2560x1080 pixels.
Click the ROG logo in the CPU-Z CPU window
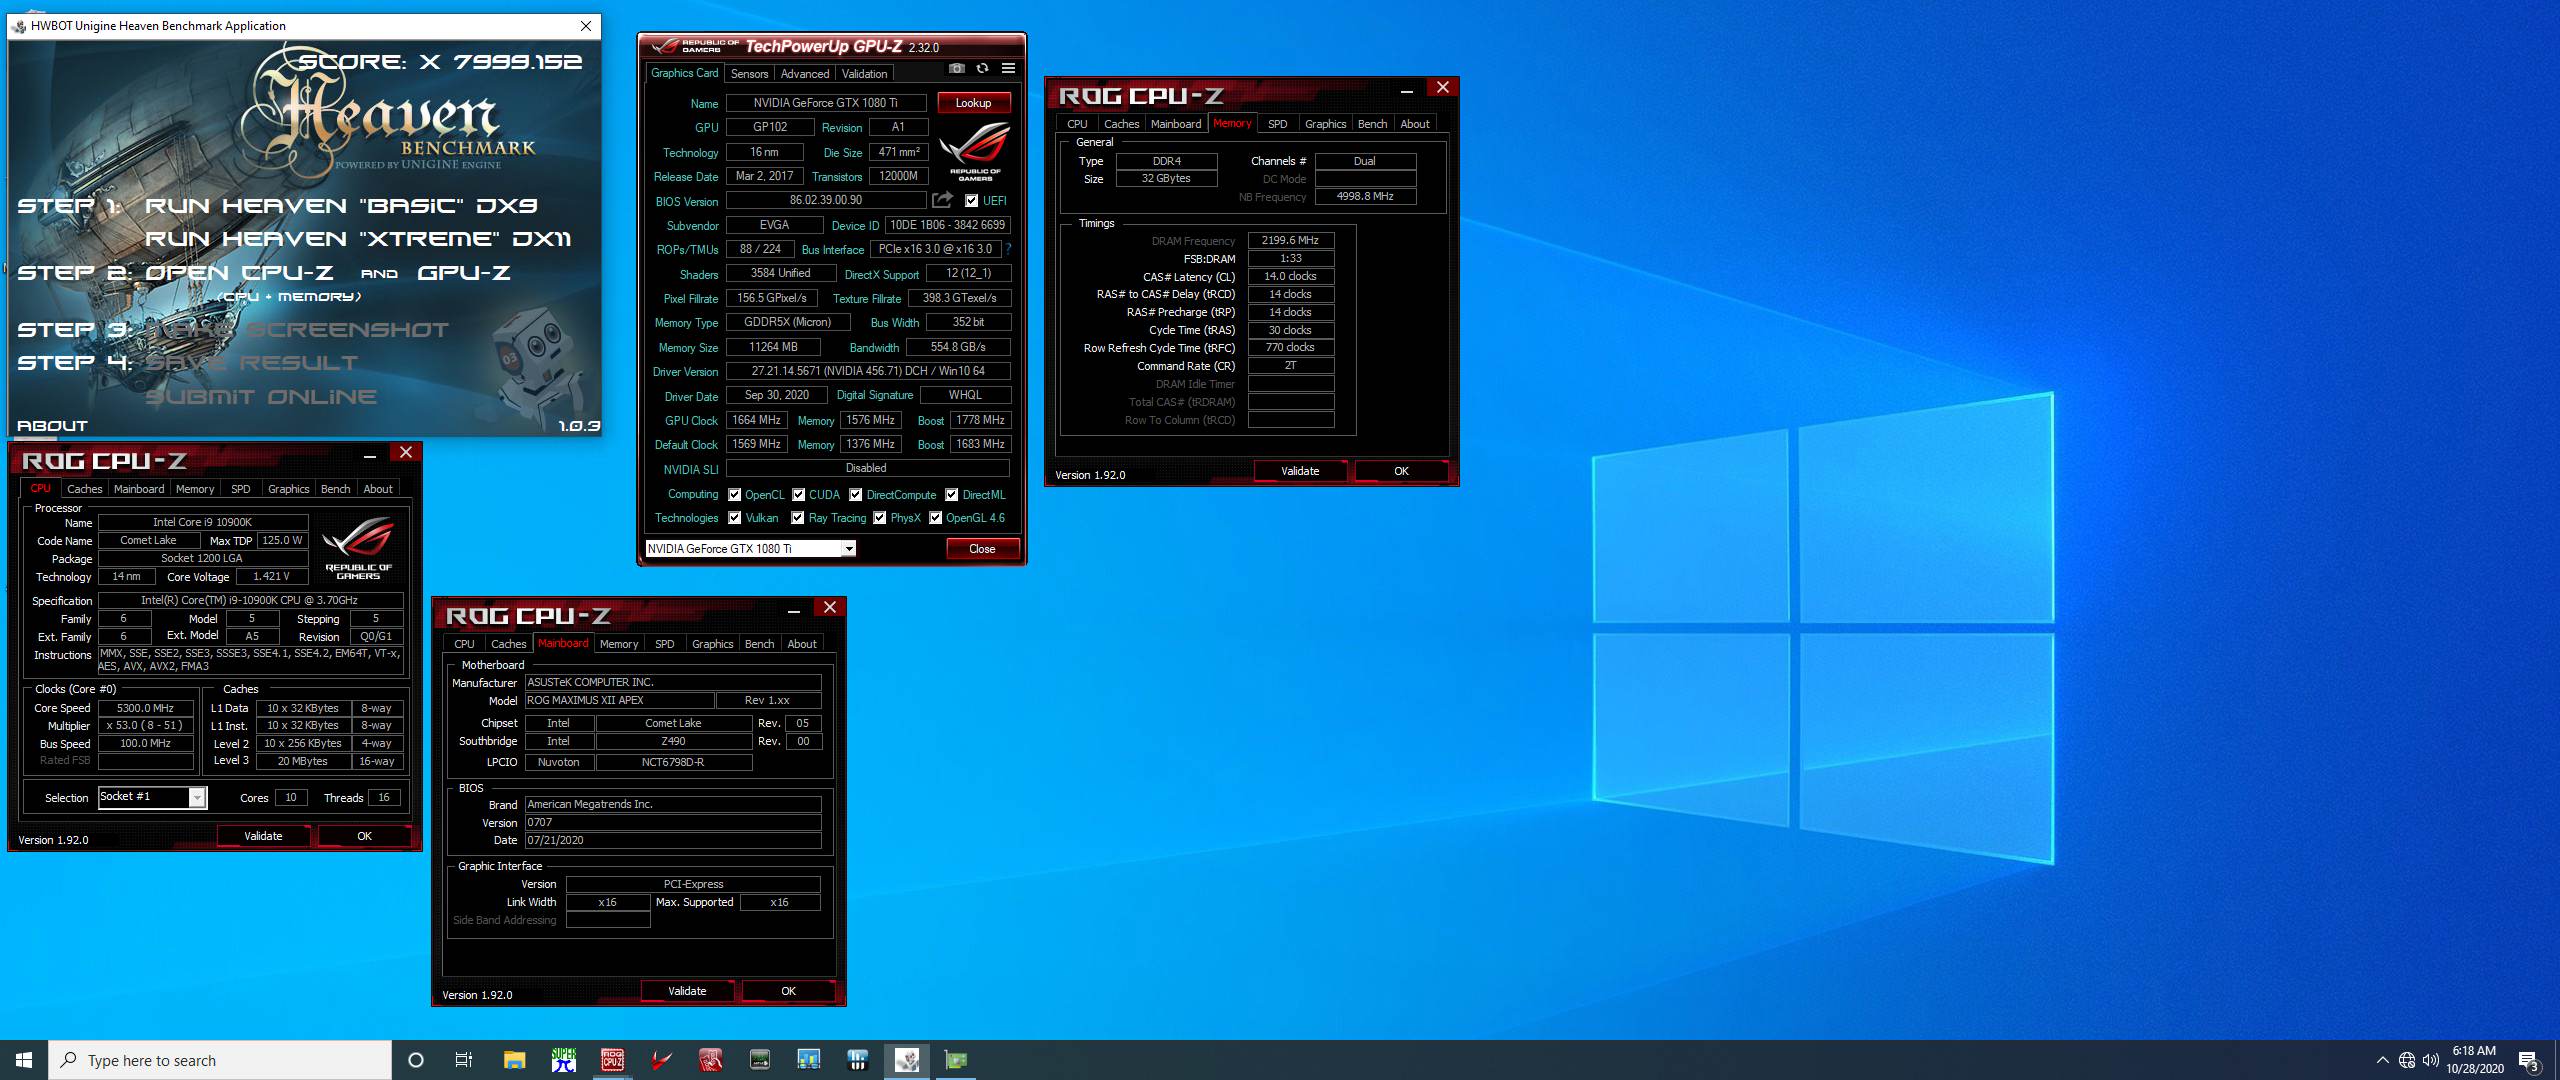[x=358, y=547]
